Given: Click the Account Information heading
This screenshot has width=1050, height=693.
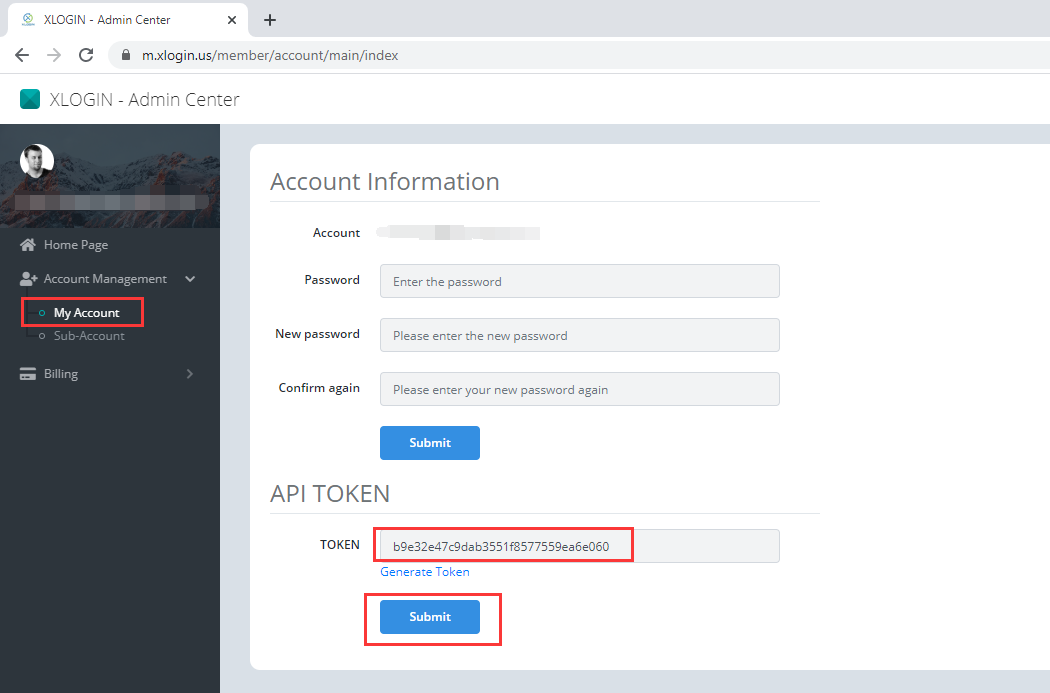Looking at the screenshot, I should click(x=385, y=181).
